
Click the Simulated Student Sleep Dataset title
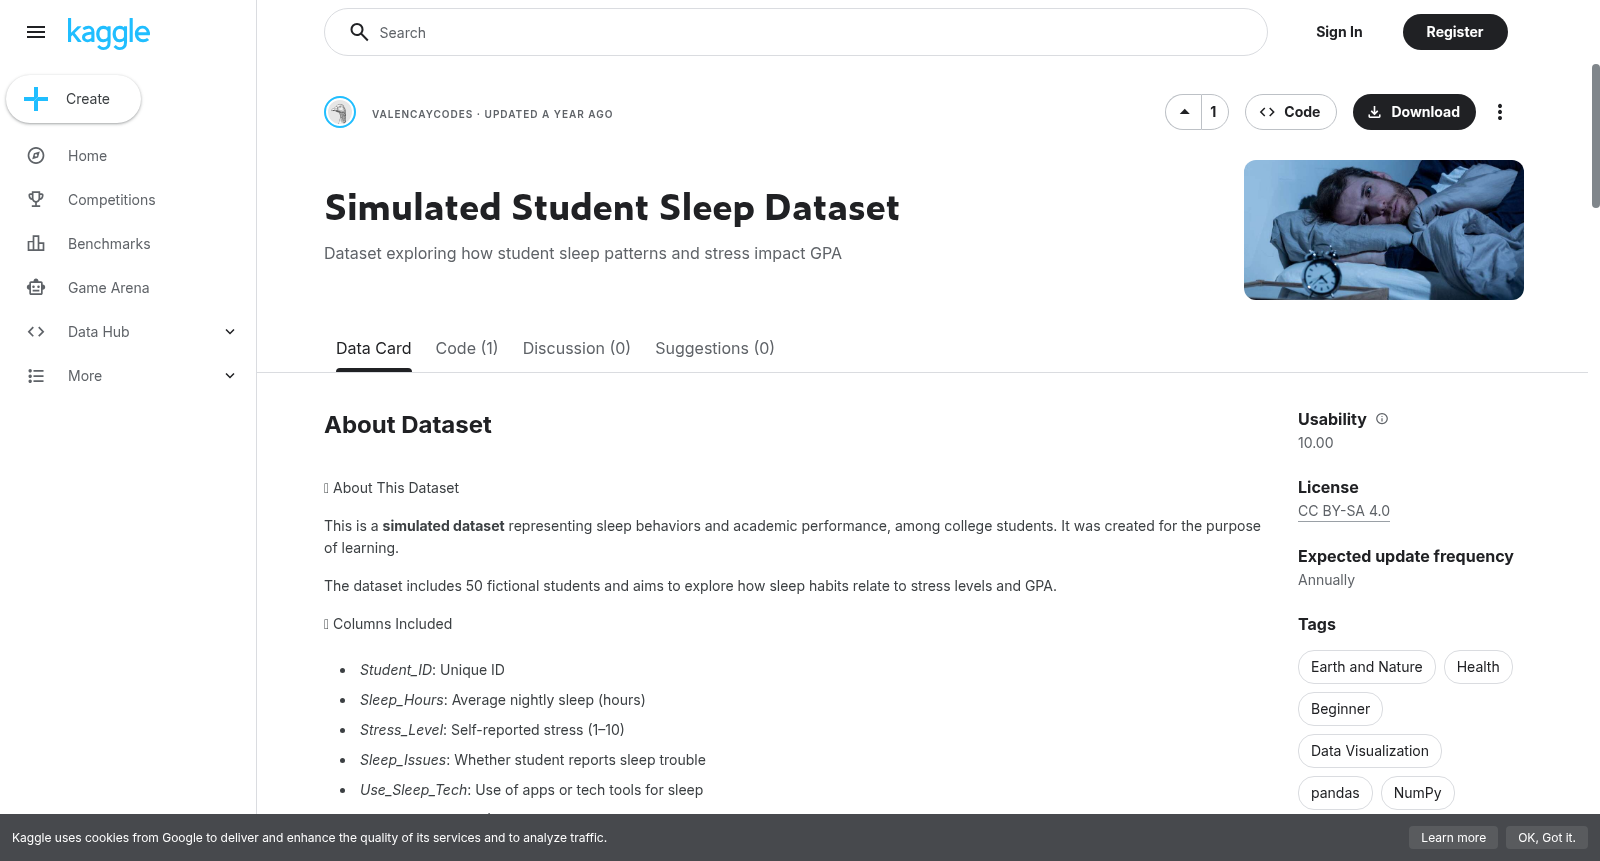point(612,208)
